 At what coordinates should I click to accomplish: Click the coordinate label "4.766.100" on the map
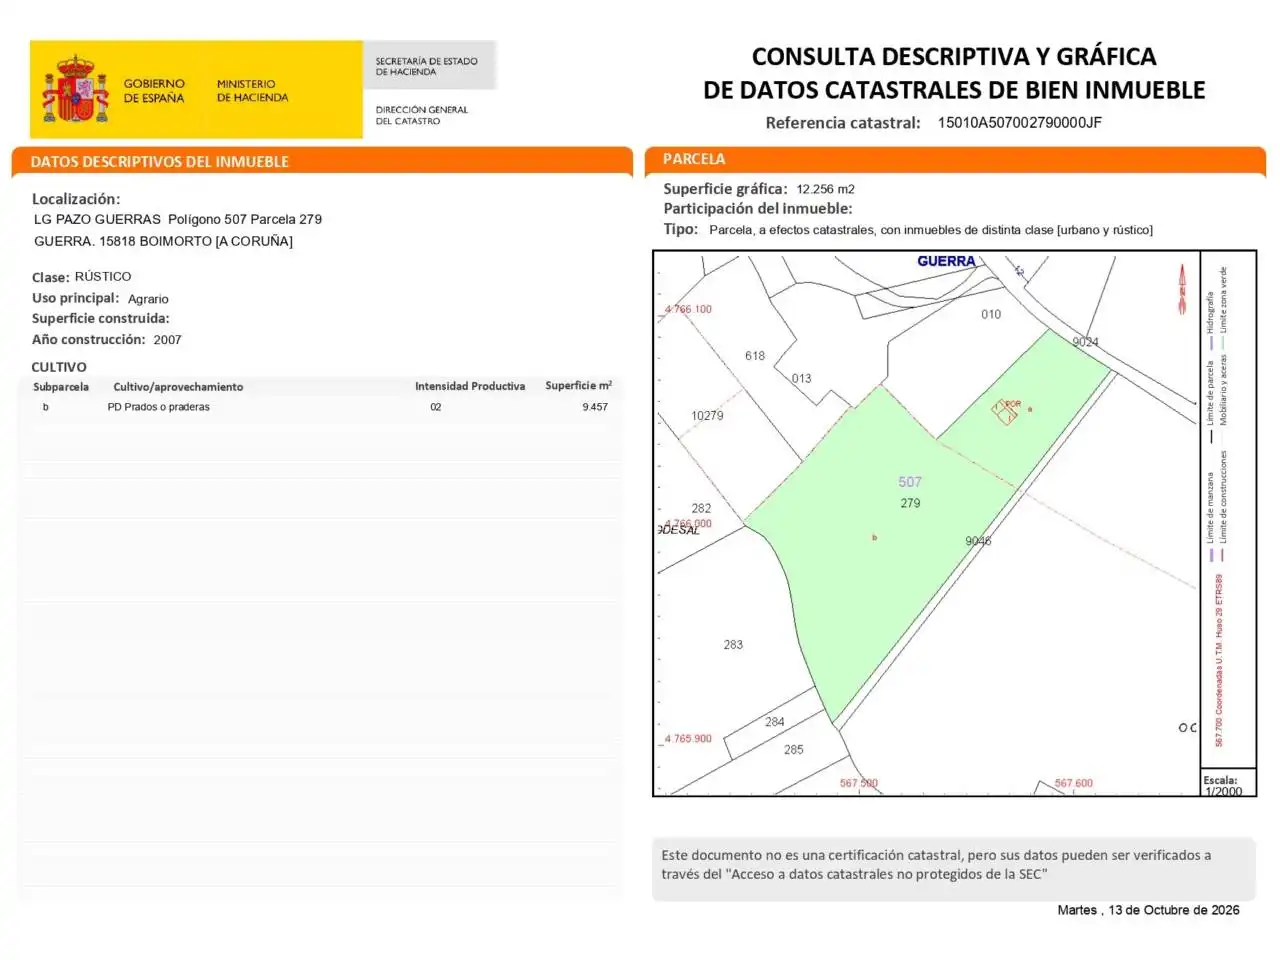pos(688,309)
